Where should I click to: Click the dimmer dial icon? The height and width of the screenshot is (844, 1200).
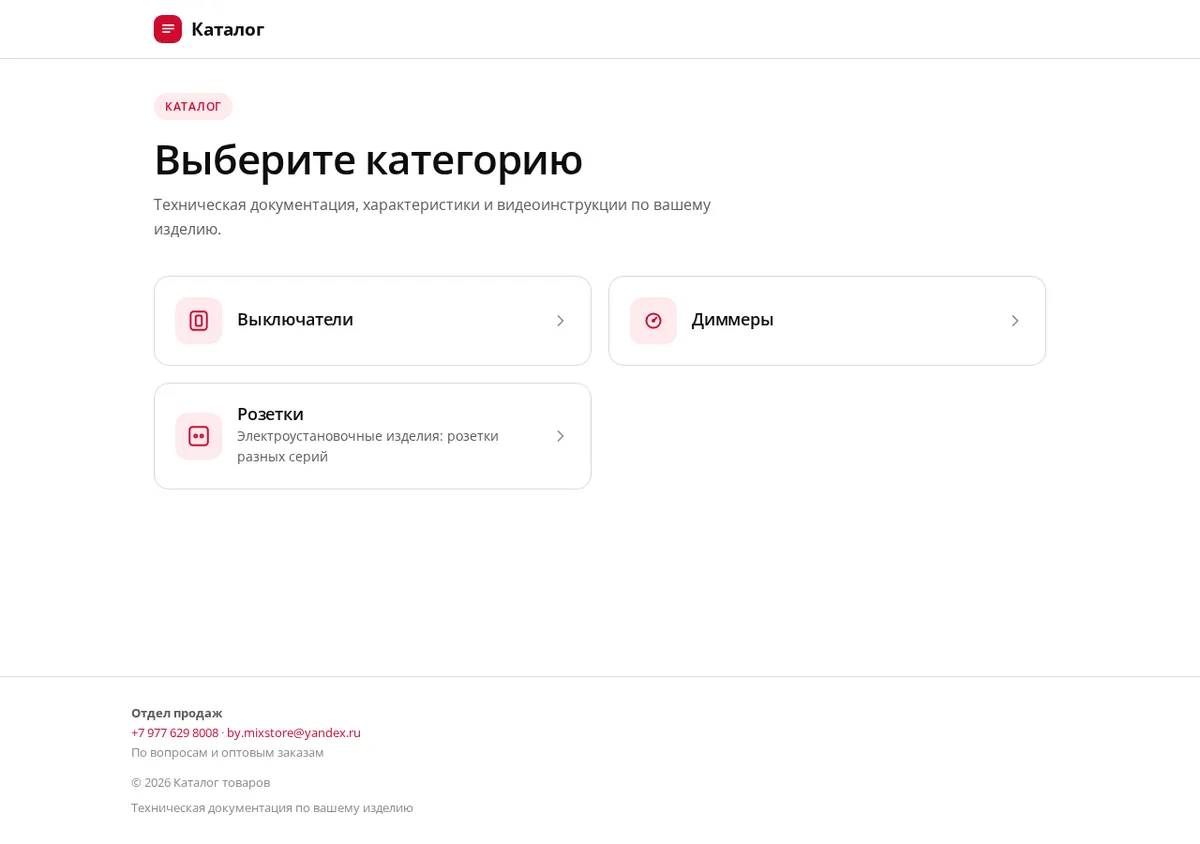tap(653, 321)
